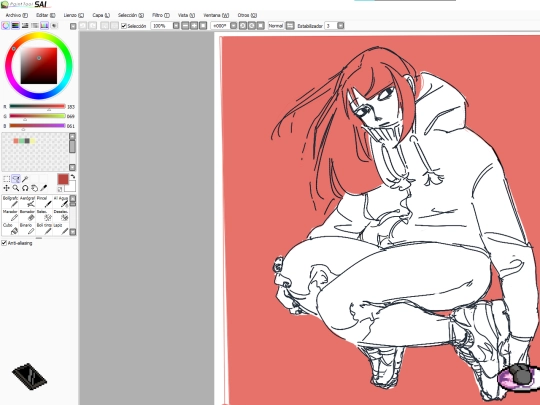Select the rectangular selection tool
This screenshot has height=405, width=540.
coord(7,179)
